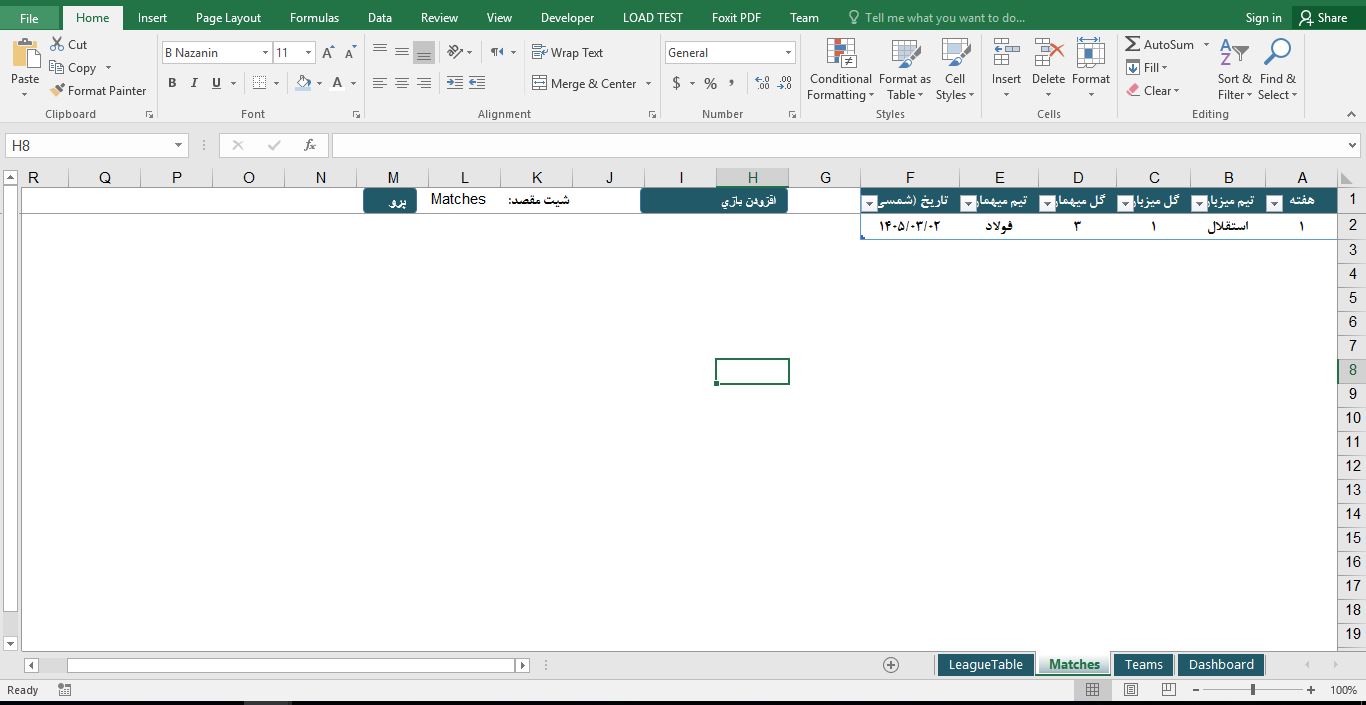Image resolution: width=1366 pixels, height=705 pixels.
Task: Expand the formula bar
Action: tap(1353, 145)
